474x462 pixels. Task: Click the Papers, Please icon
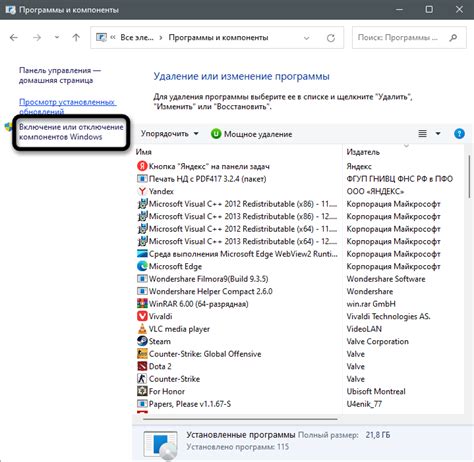142,404
